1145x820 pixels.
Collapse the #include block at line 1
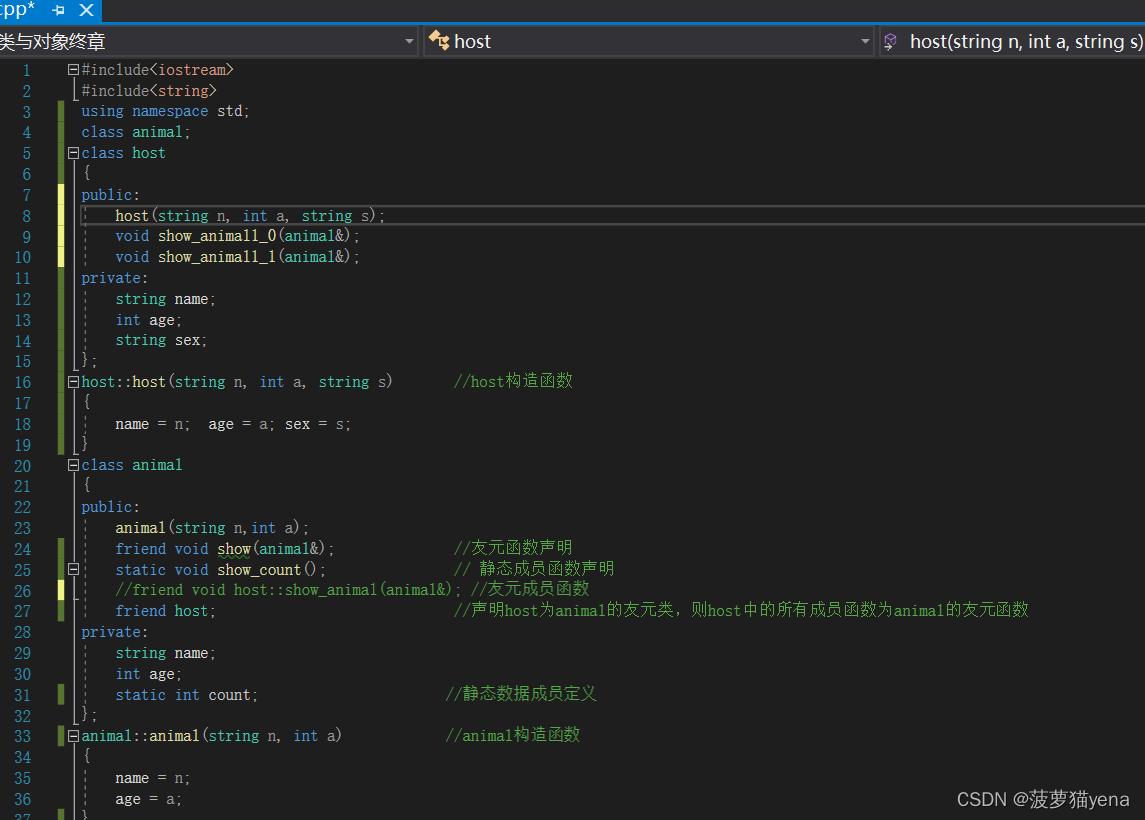(73, 69)
